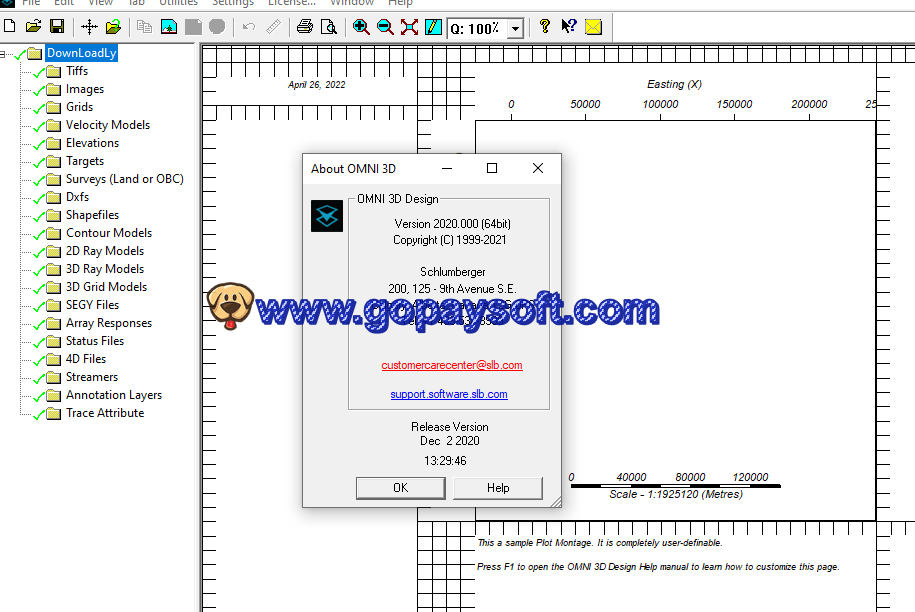The width and height of the screenshot is (915, 612).
Task: Click the undo arrow icon
Action: click(x=249, y=27)
